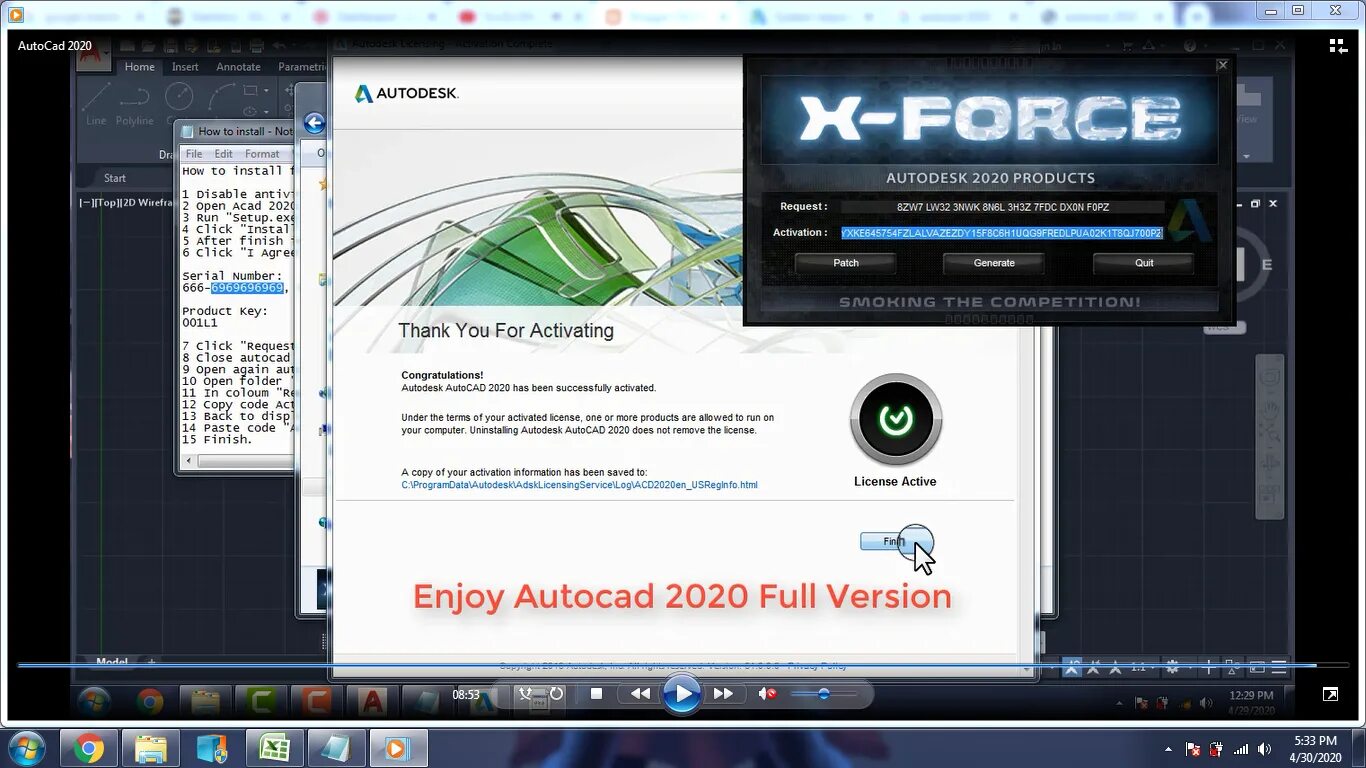The height and width of the screenshot is (768, 1366).
Task: Open Windows Explorer from the taskbar
Action: (x=151, y=748)
